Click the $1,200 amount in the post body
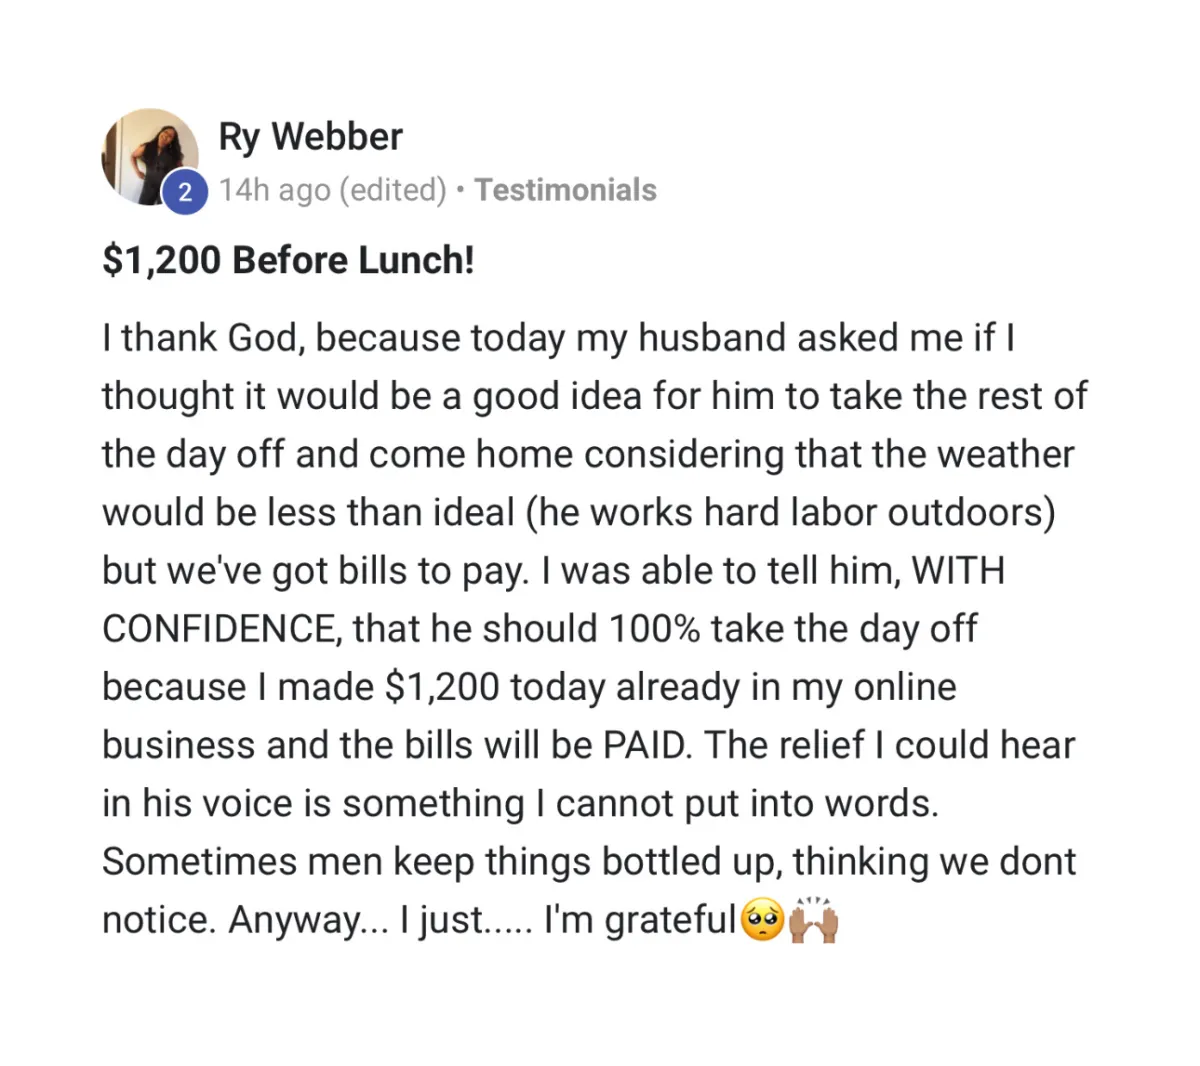The height and width of the screenshot is (1066, 1200). [441, 688]
